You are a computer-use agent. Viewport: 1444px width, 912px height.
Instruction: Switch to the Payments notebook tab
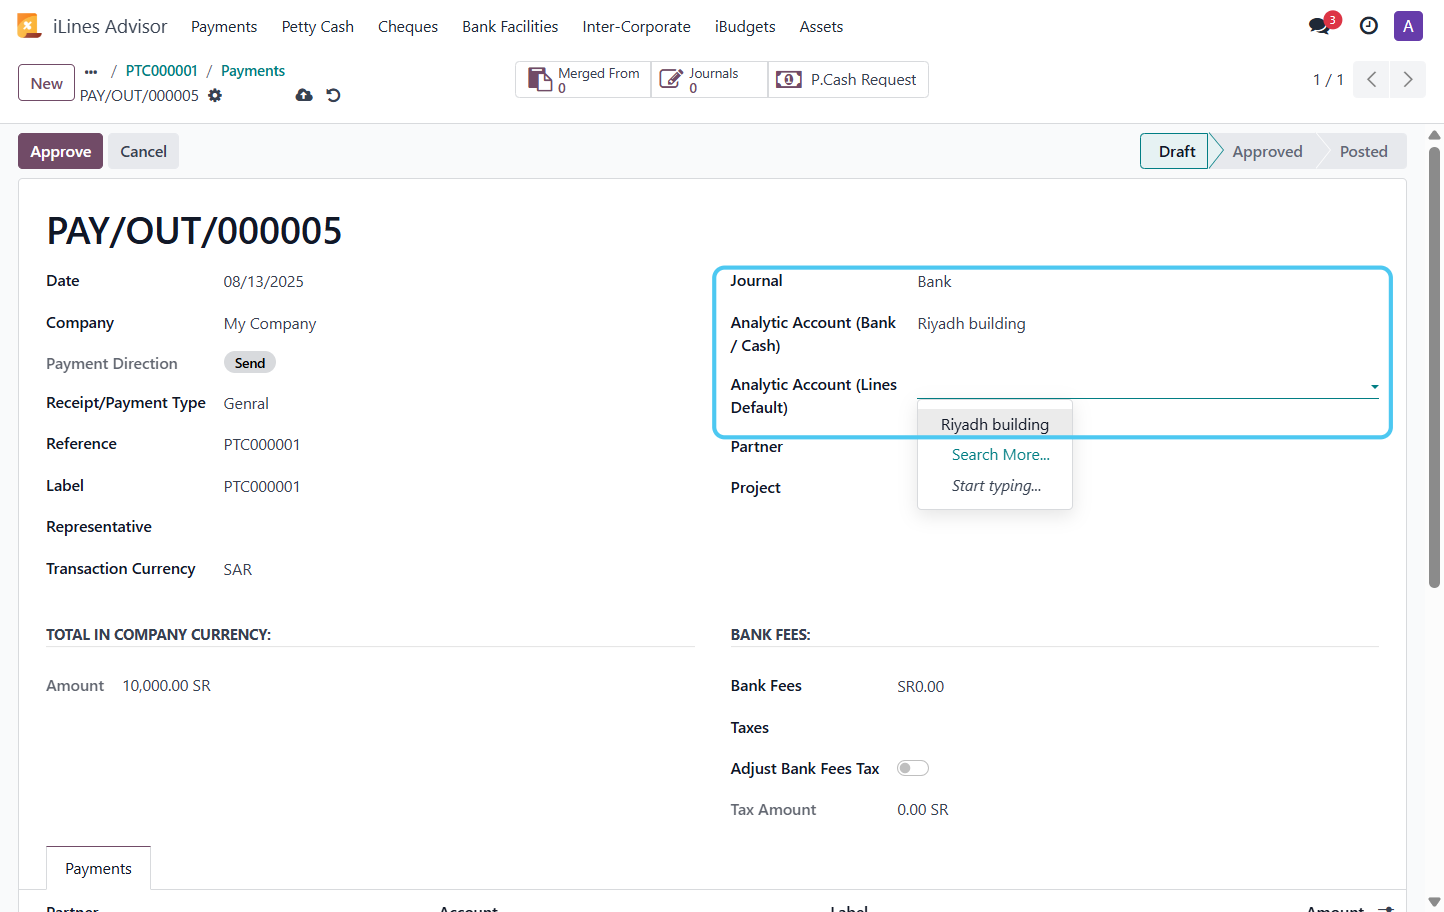coord(98,868)
